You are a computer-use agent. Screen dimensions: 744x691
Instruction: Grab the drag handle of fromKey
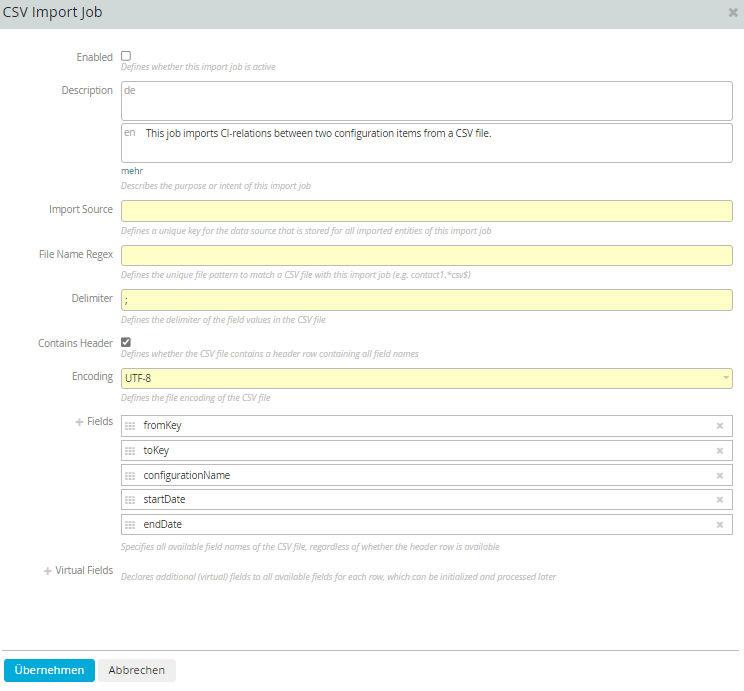(130, 426)
